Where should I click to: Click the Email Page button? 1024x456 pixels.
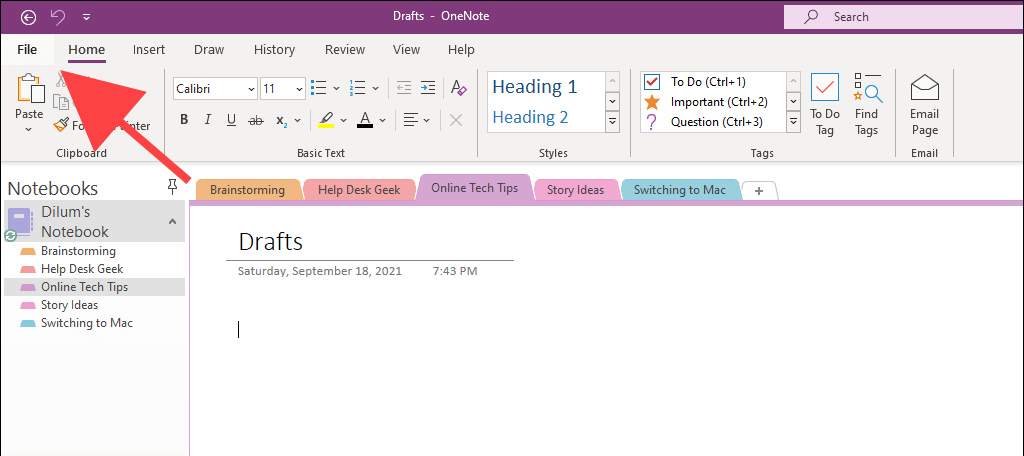coord(925,105)
